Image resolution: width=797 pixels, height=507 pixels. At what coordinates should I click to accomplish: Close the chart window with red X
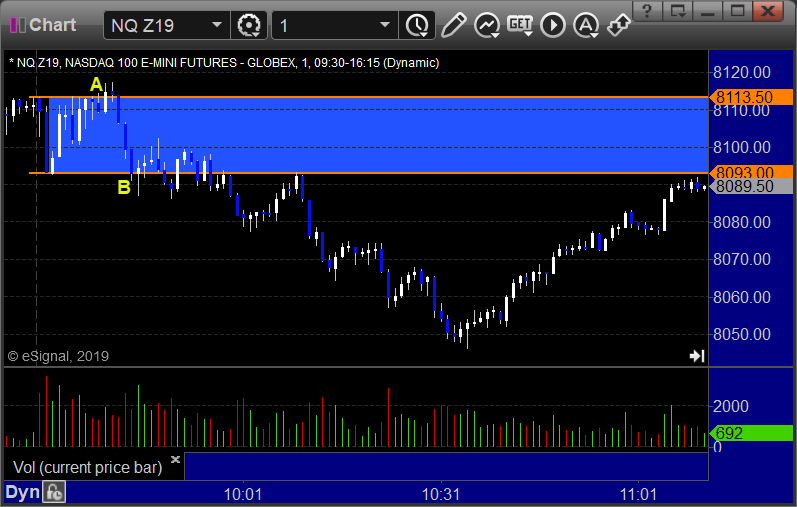768,11
